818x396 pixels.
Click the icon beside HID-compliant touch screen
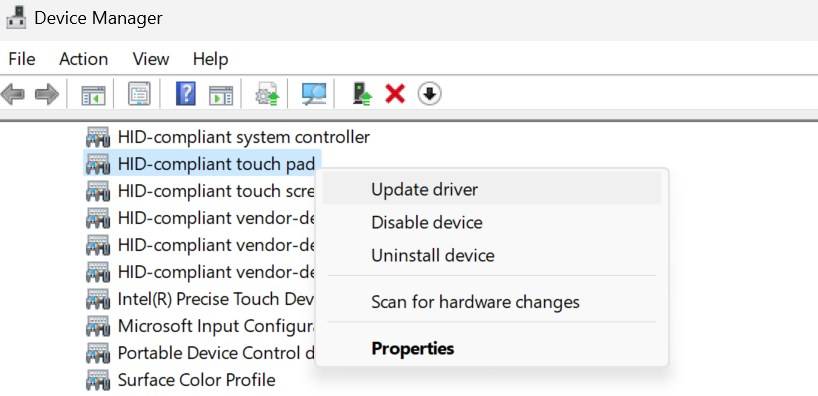pos(98,191)
